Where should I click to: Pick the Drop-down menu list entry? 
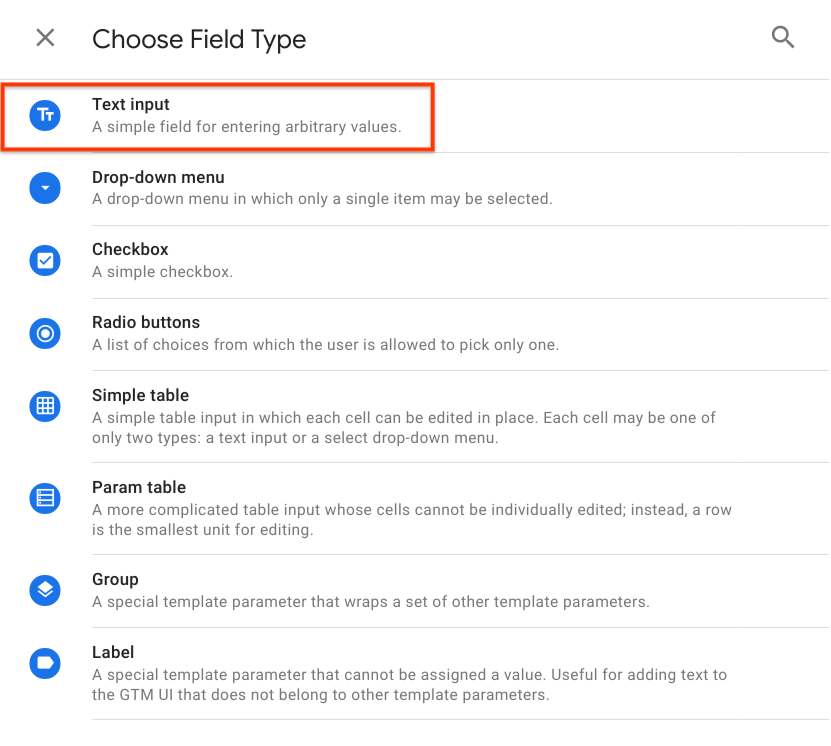tap(300, 187)
